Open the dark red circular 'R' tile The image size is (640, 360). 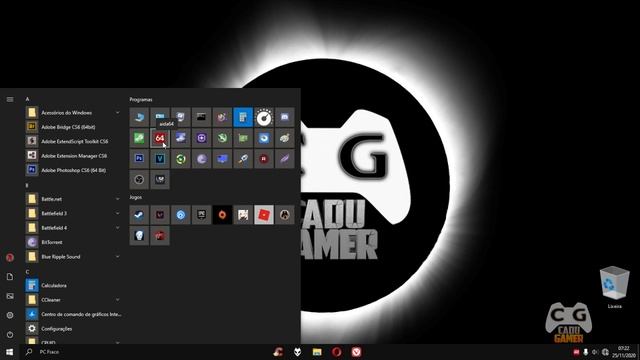point(264,159)
